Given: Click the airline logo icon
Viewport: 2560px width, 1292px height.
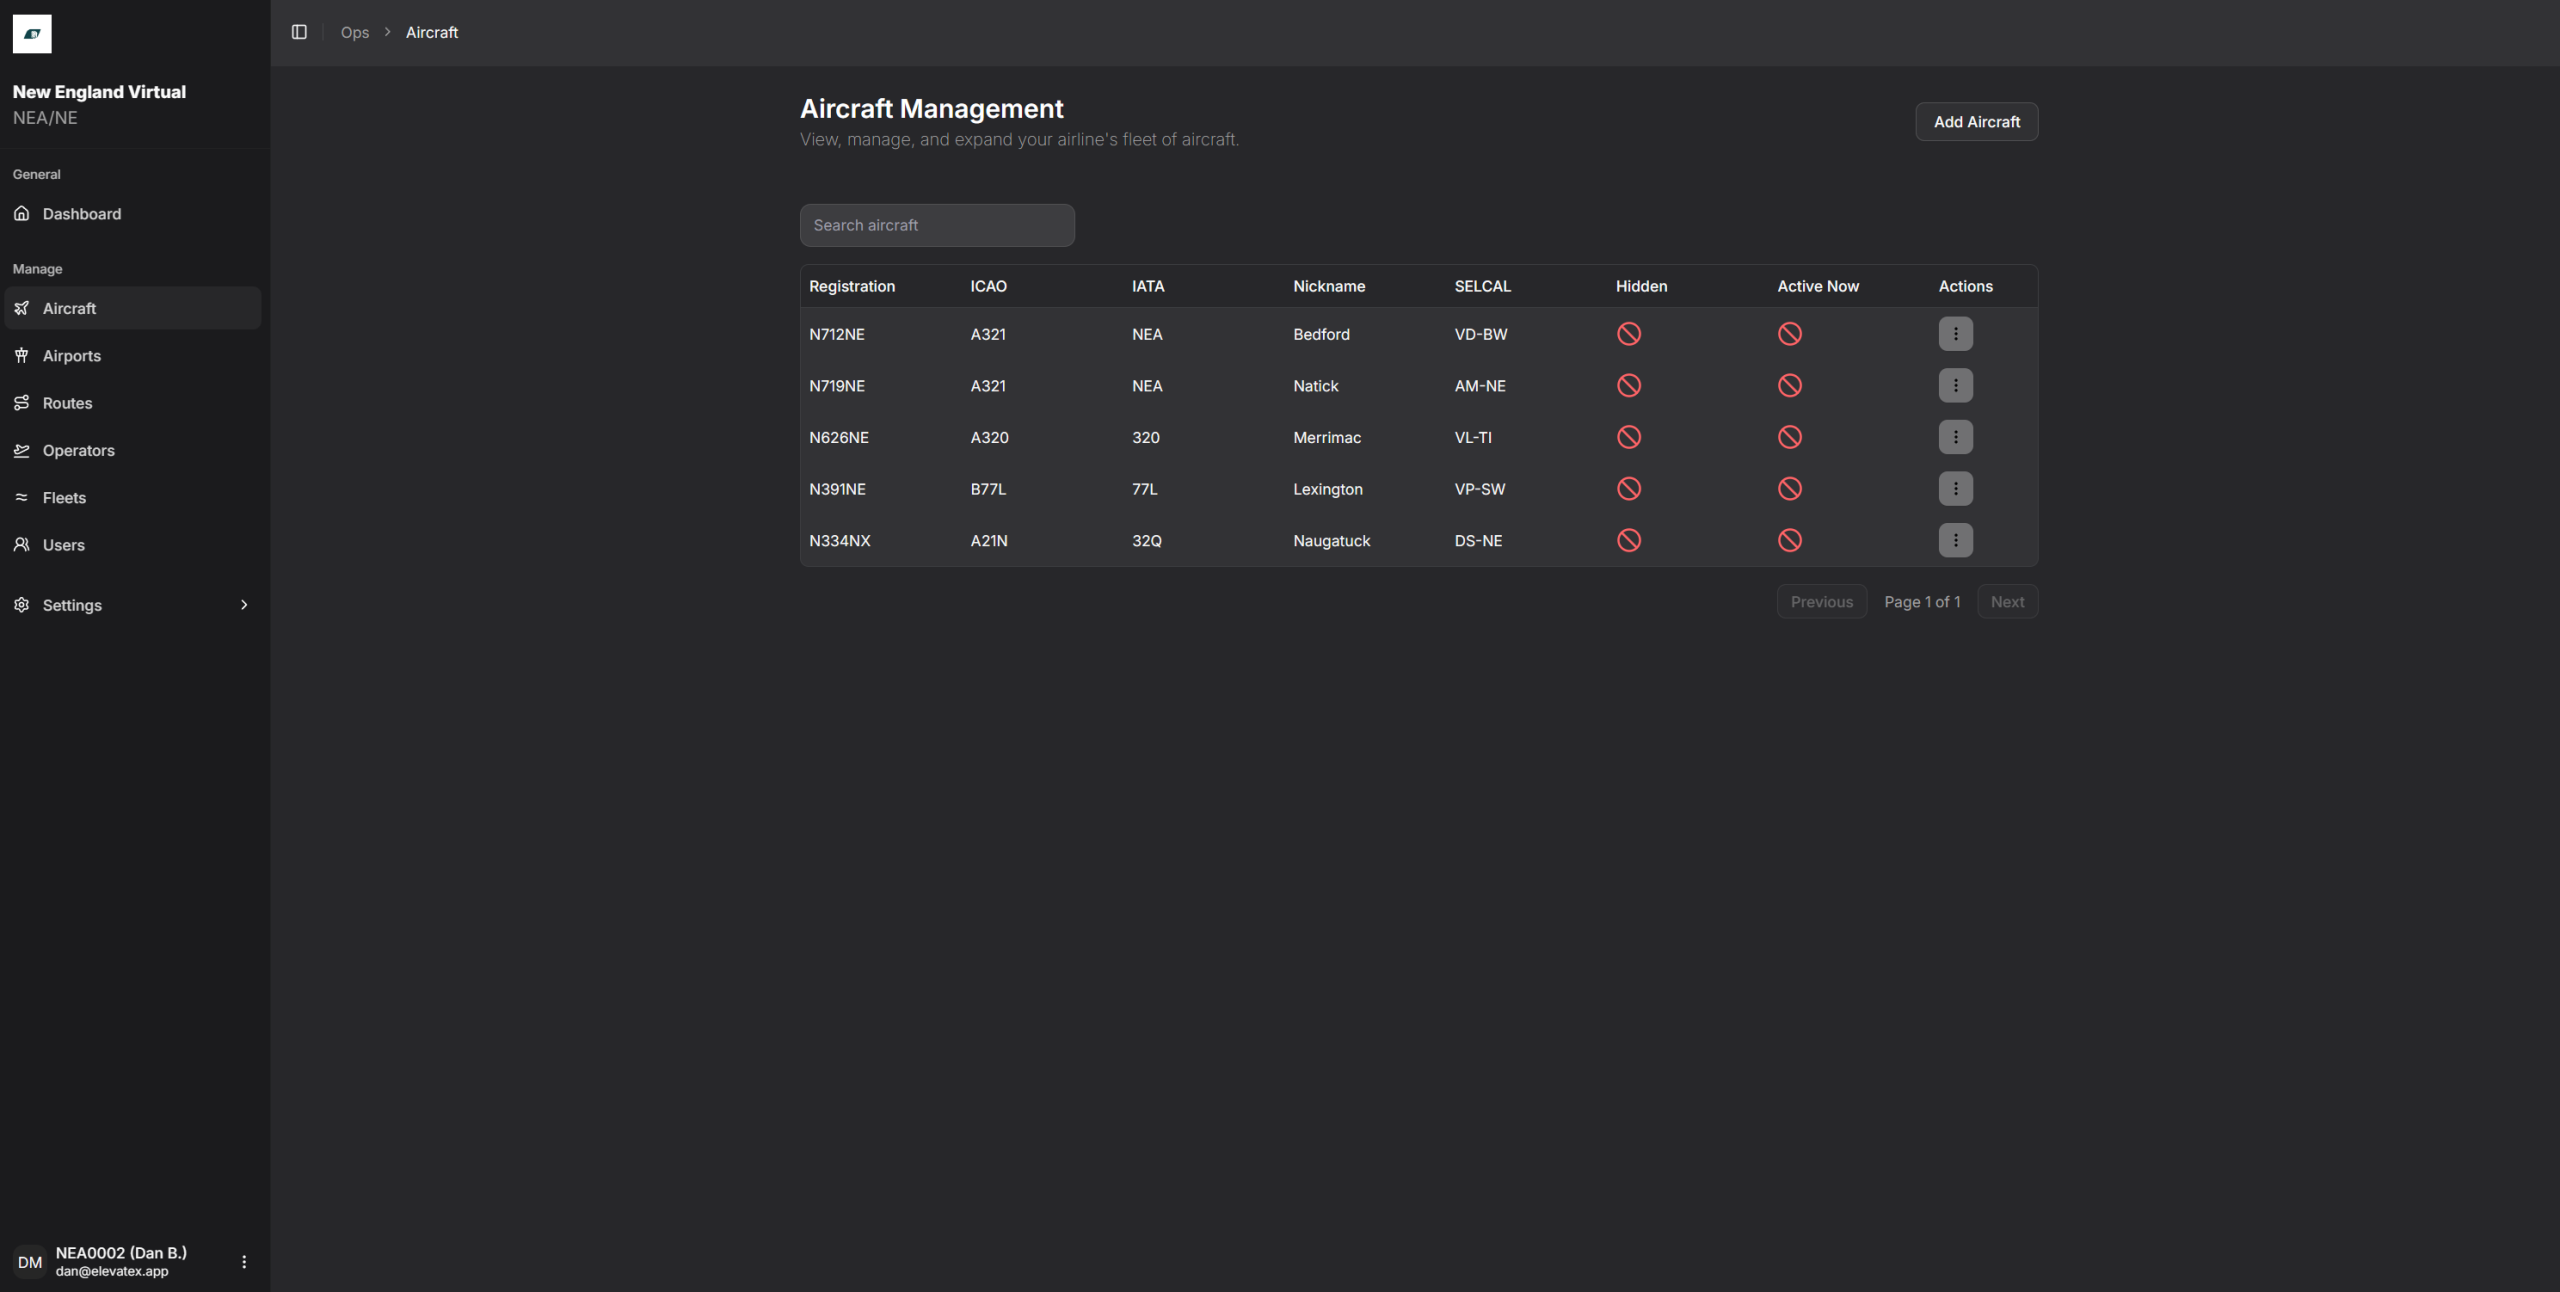Looking at the screenshot, I should [32, 34].
